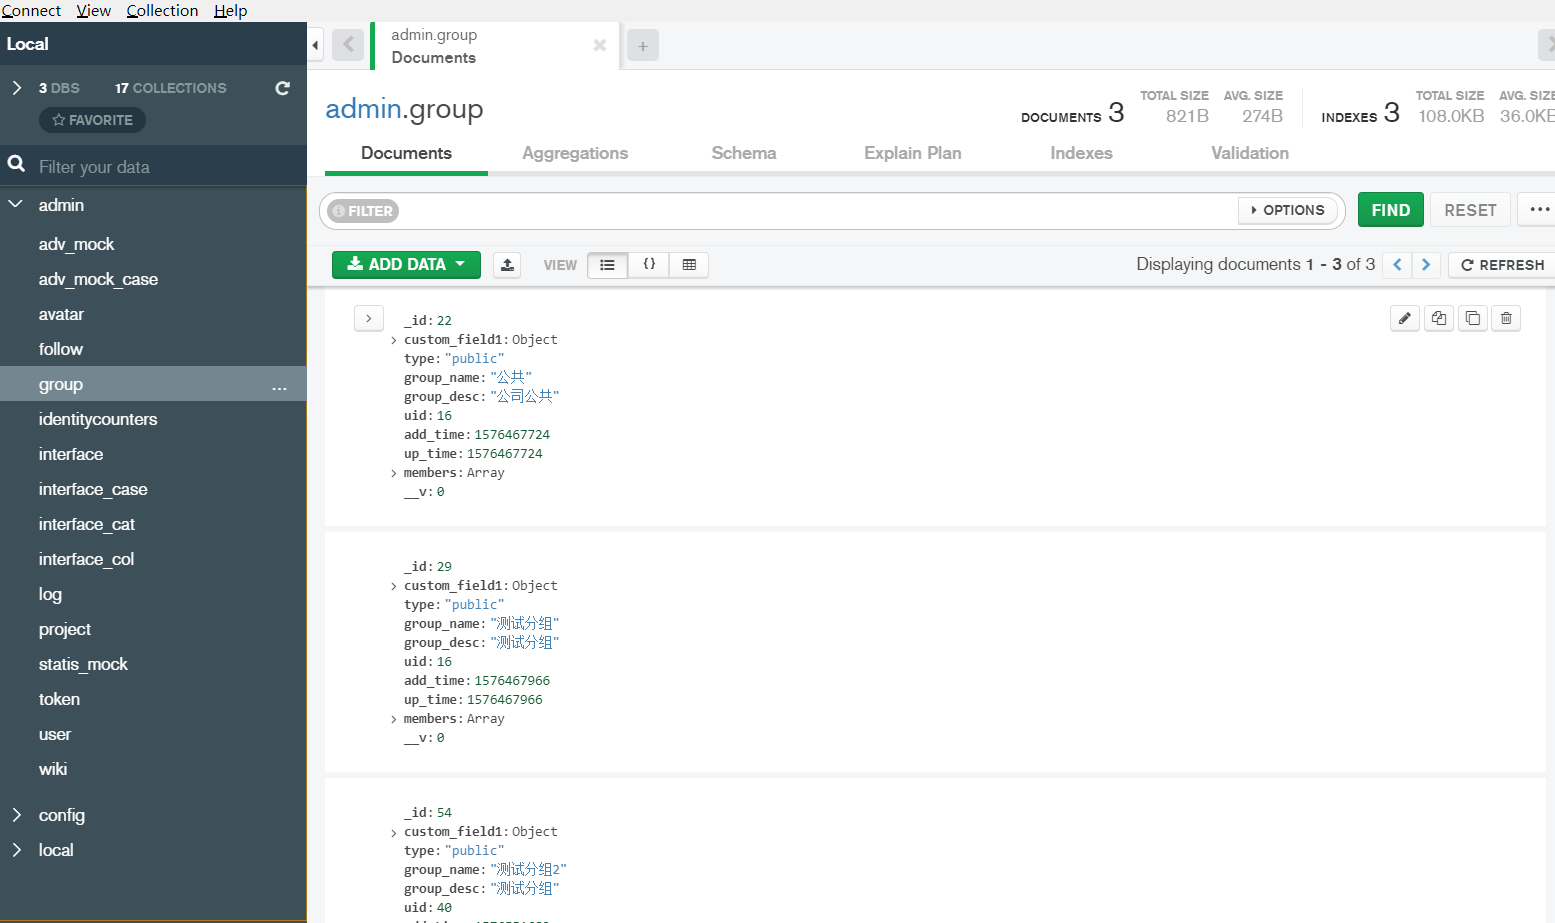Image resolution: width=1555 pixels, height=923 pixels.
Task: Reset the current filter
Action: pyautogui.click(x=1470, y=209)
